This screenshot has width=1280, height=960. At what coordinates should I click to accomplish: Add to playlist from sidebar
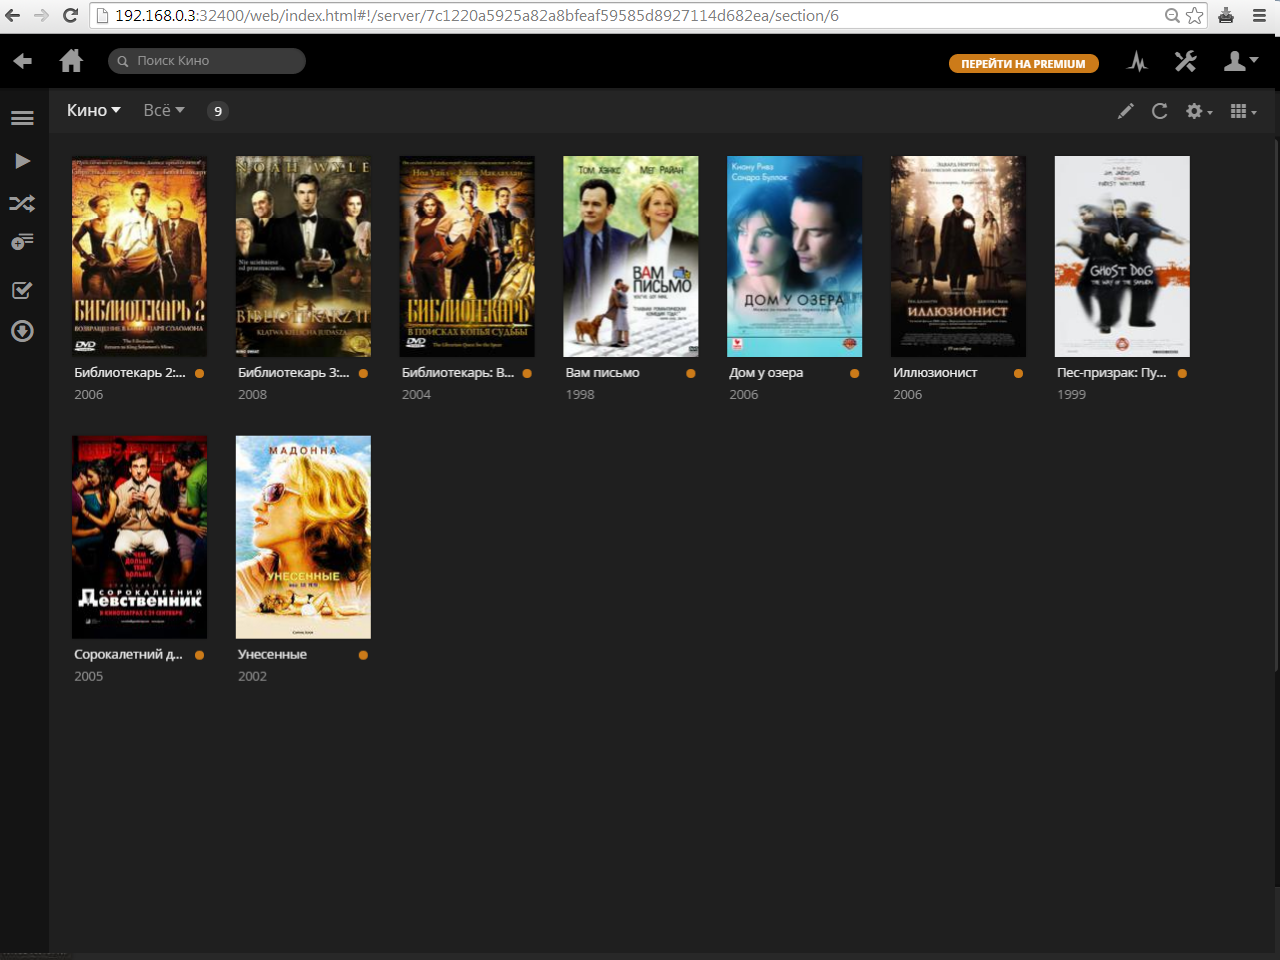(x=22, y=242)
